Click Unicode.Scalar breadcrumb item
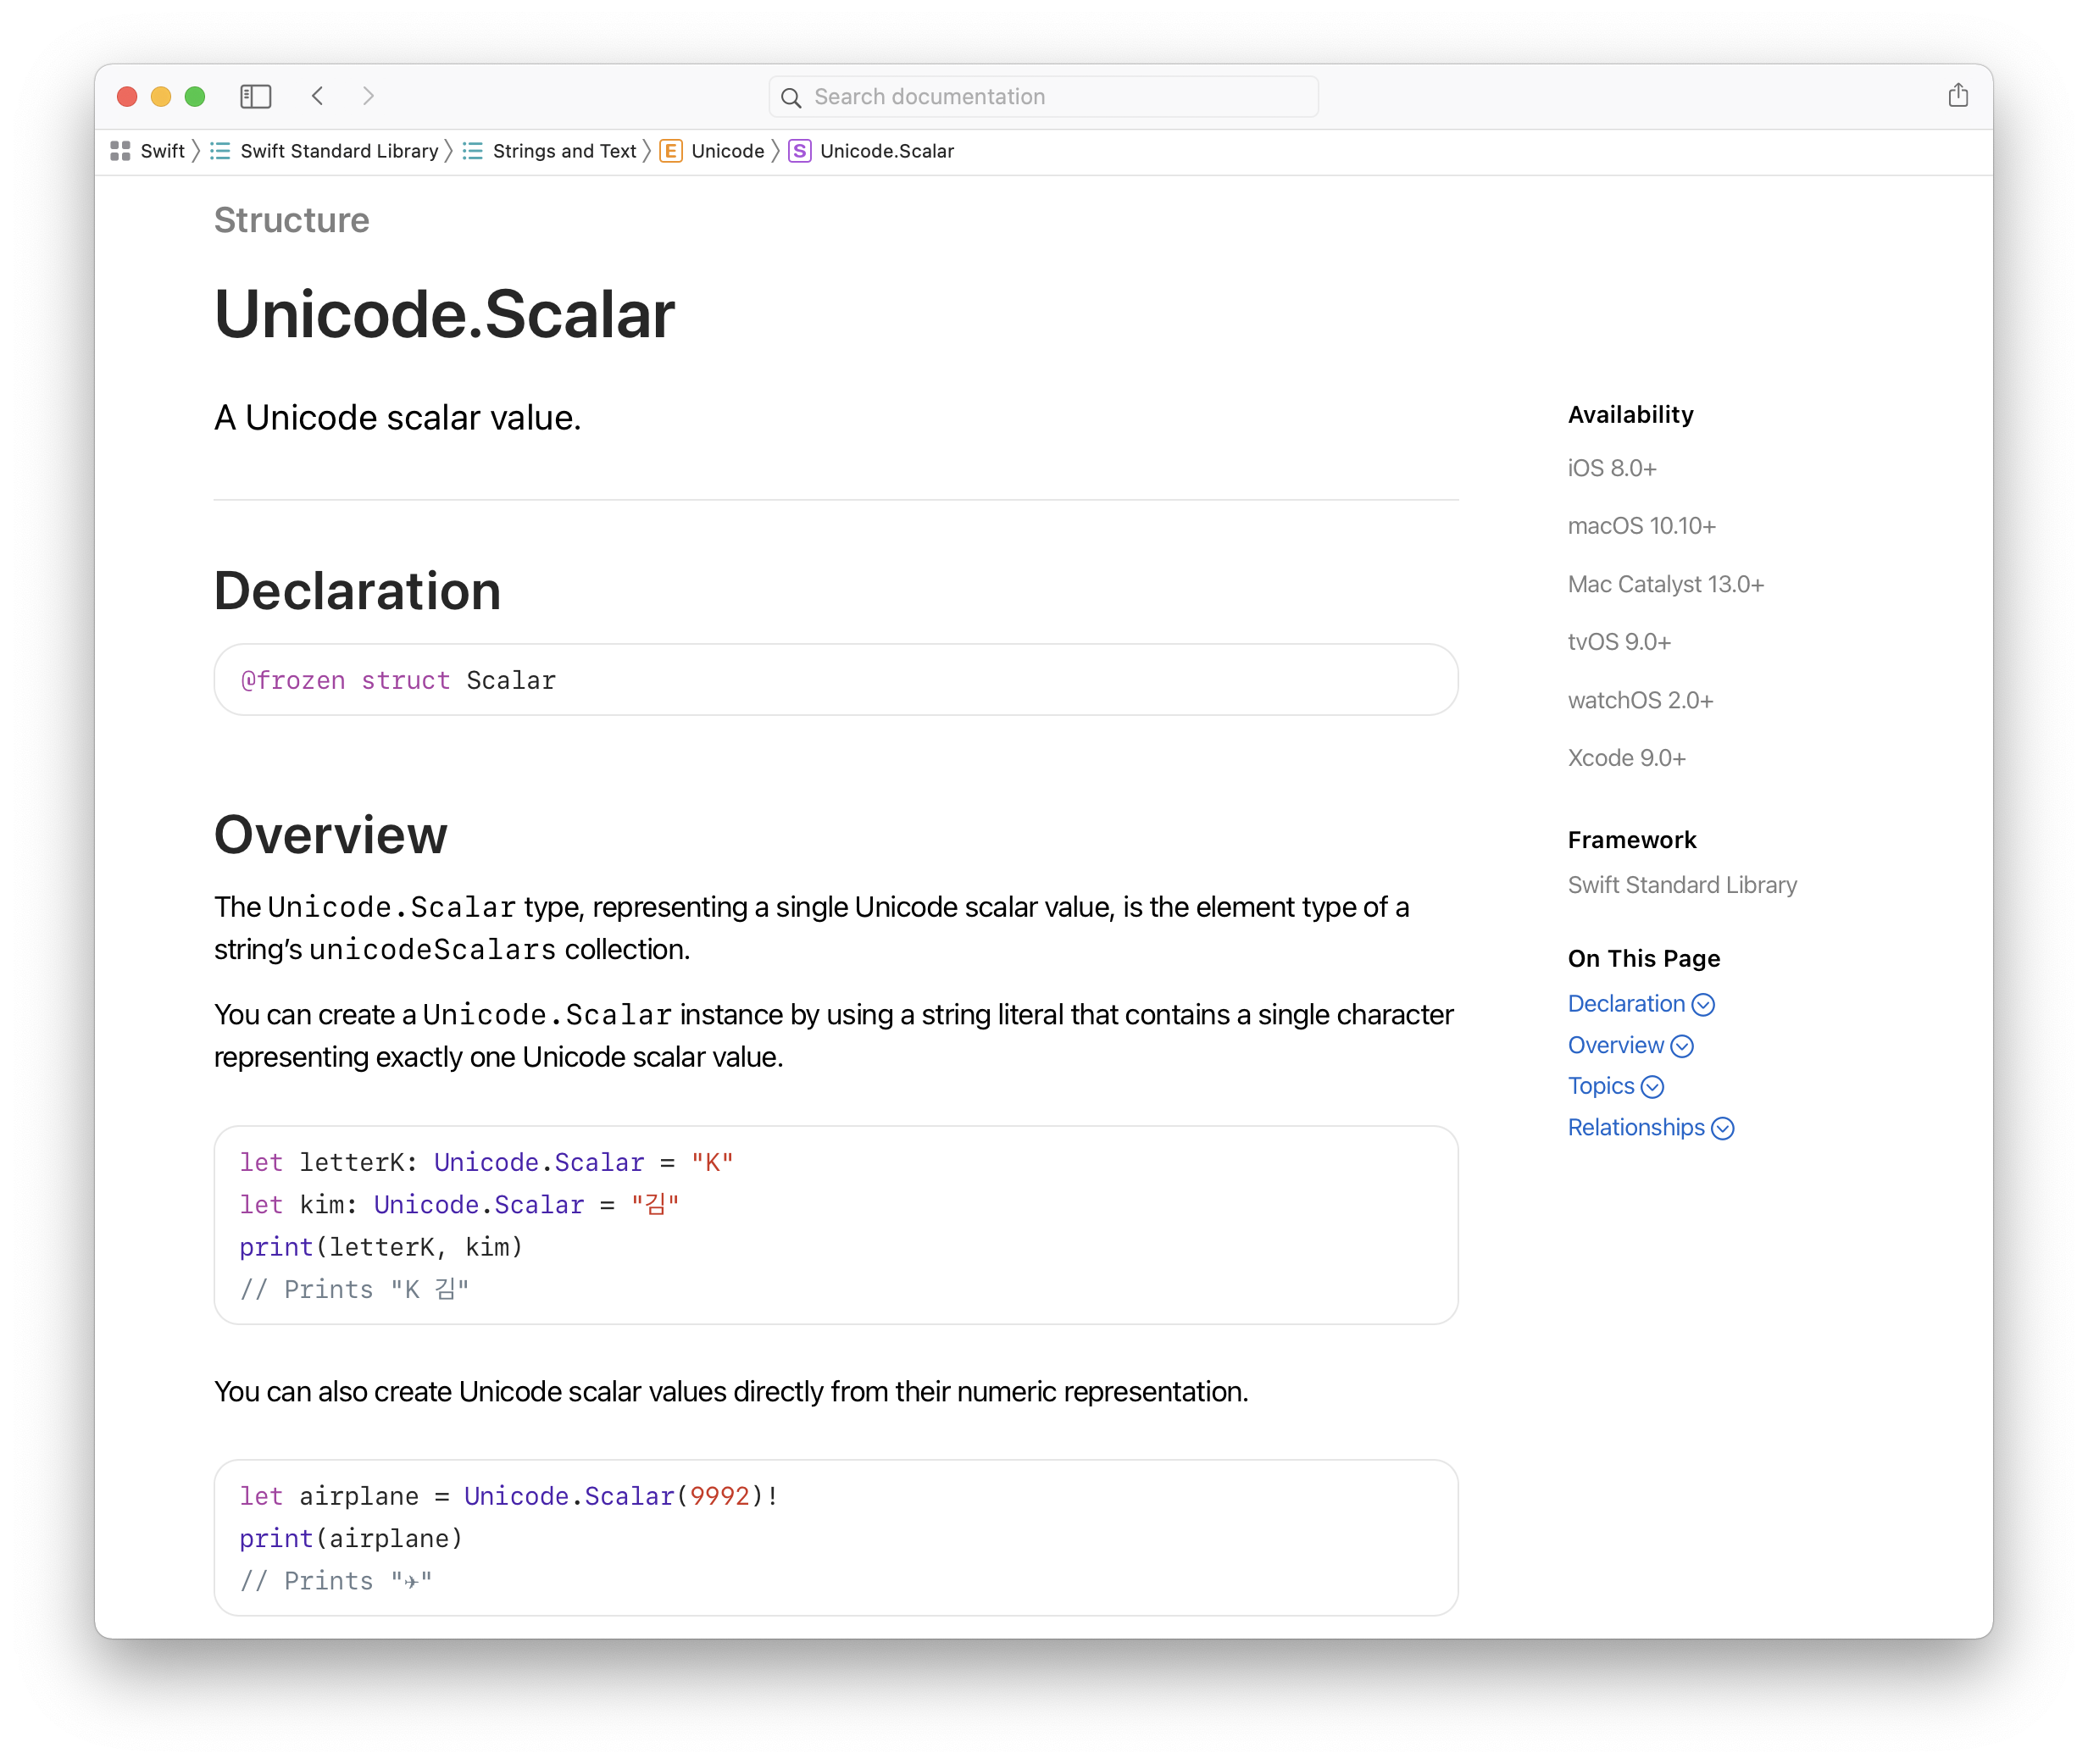 point(886,151)
